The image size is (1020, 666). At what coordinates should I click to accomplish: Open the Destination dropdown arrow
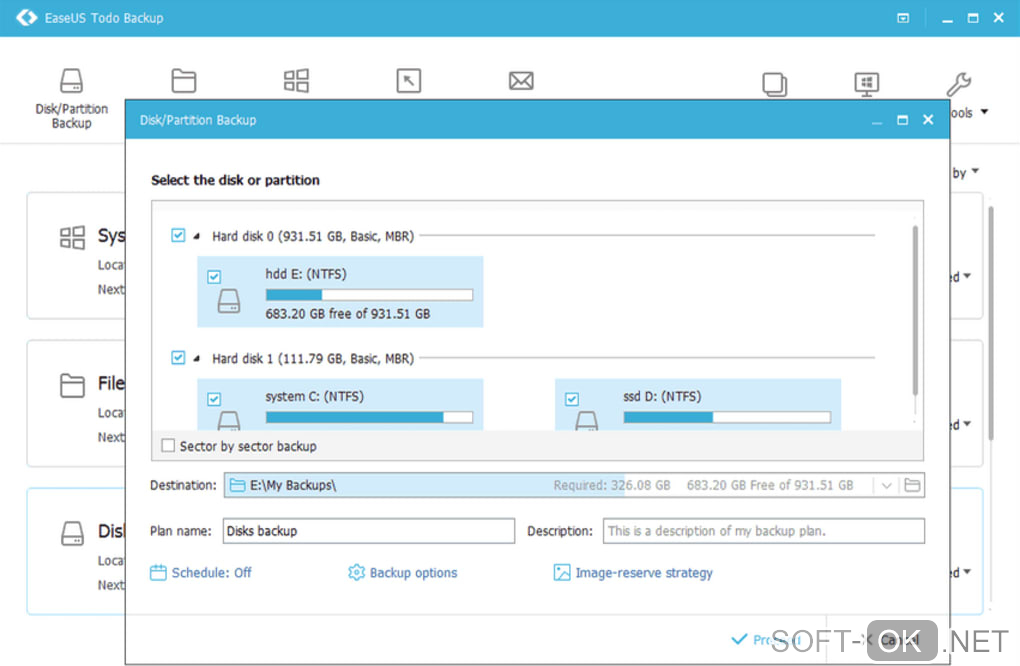point(886,485)
